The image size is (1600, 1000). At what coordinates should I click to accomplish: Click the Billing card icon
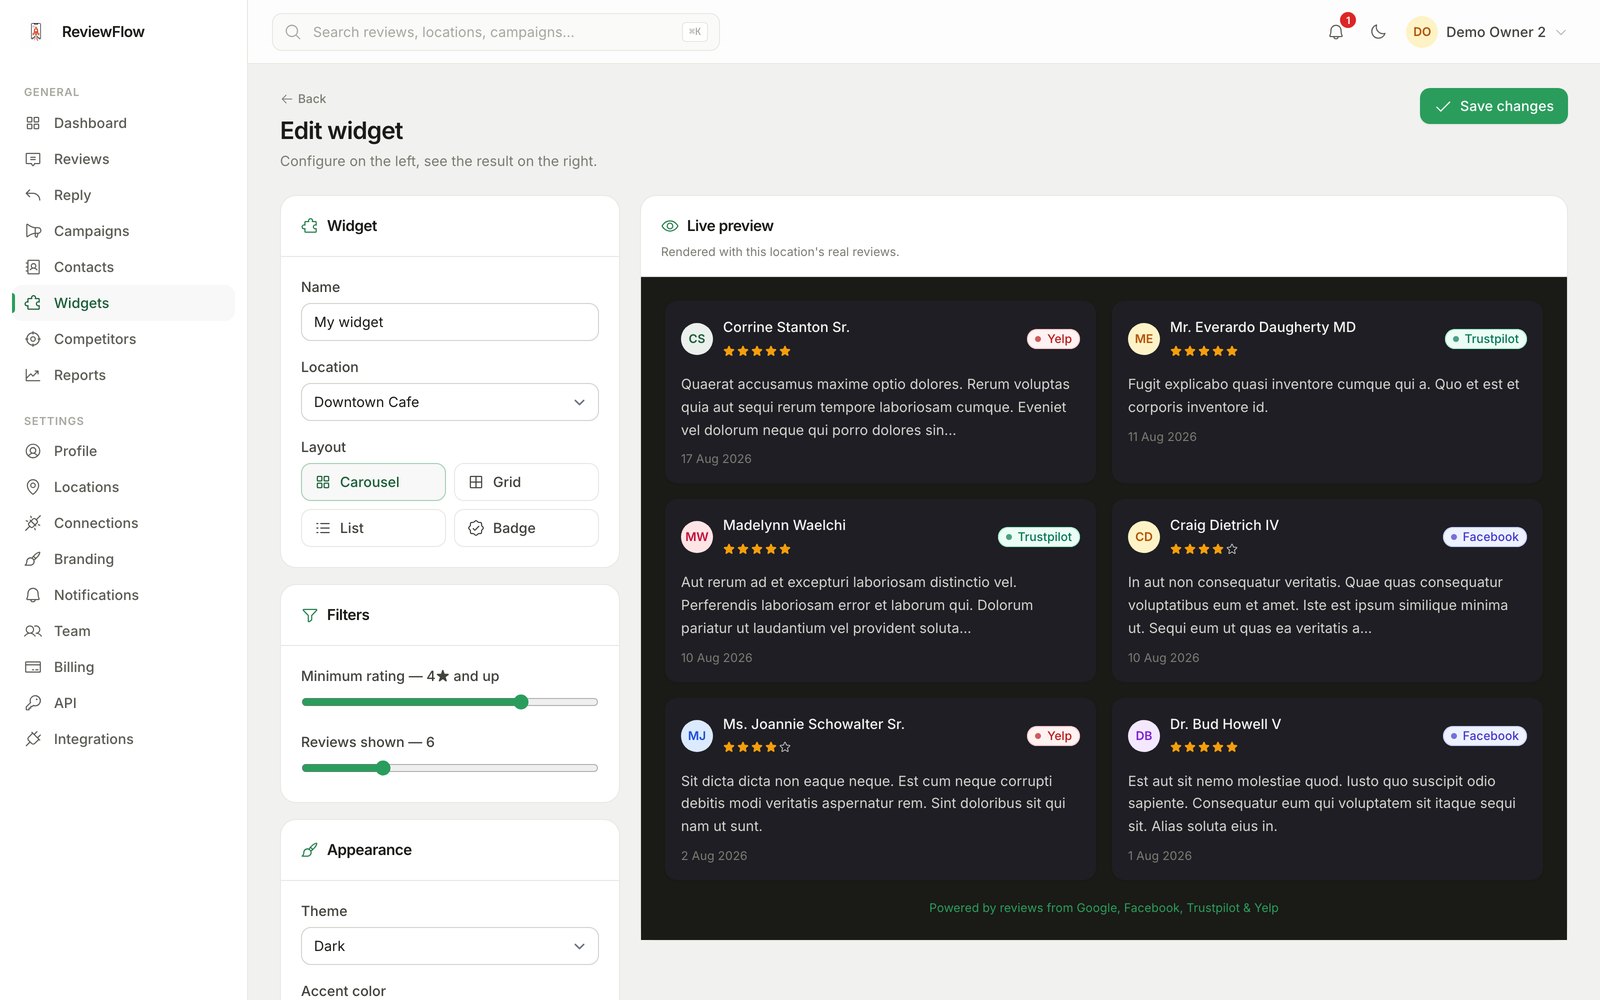33,667
